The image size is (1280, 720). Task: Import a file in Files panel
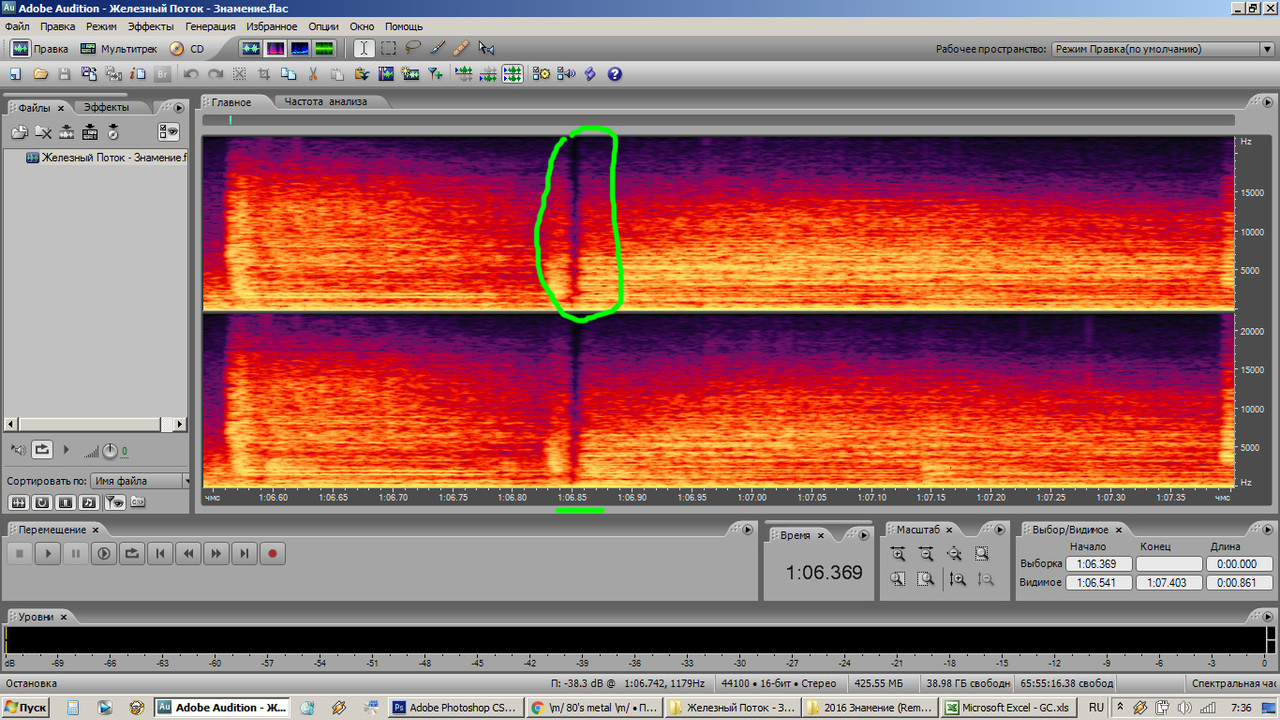19,131
